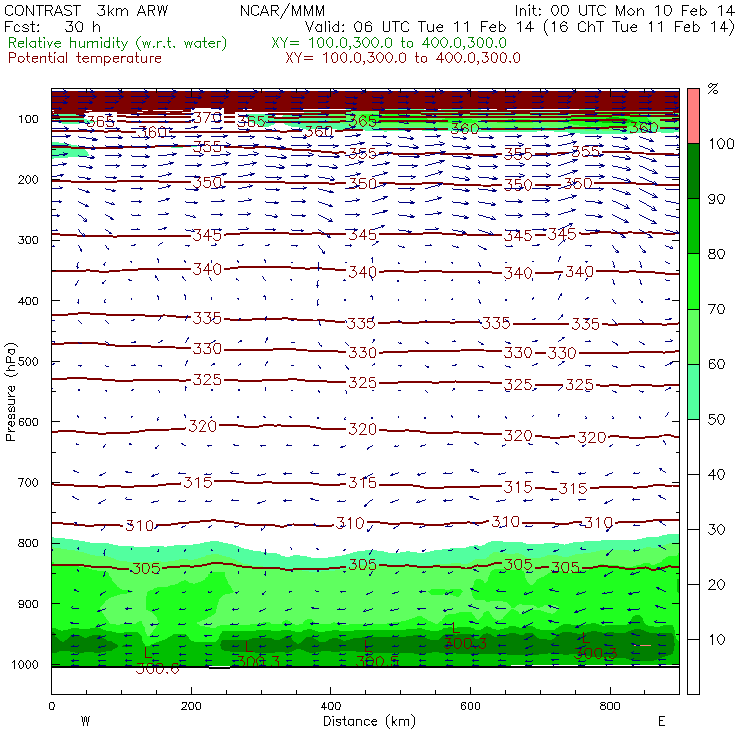Click the "Fcst: 30 h" forecast label

point(52,27)
